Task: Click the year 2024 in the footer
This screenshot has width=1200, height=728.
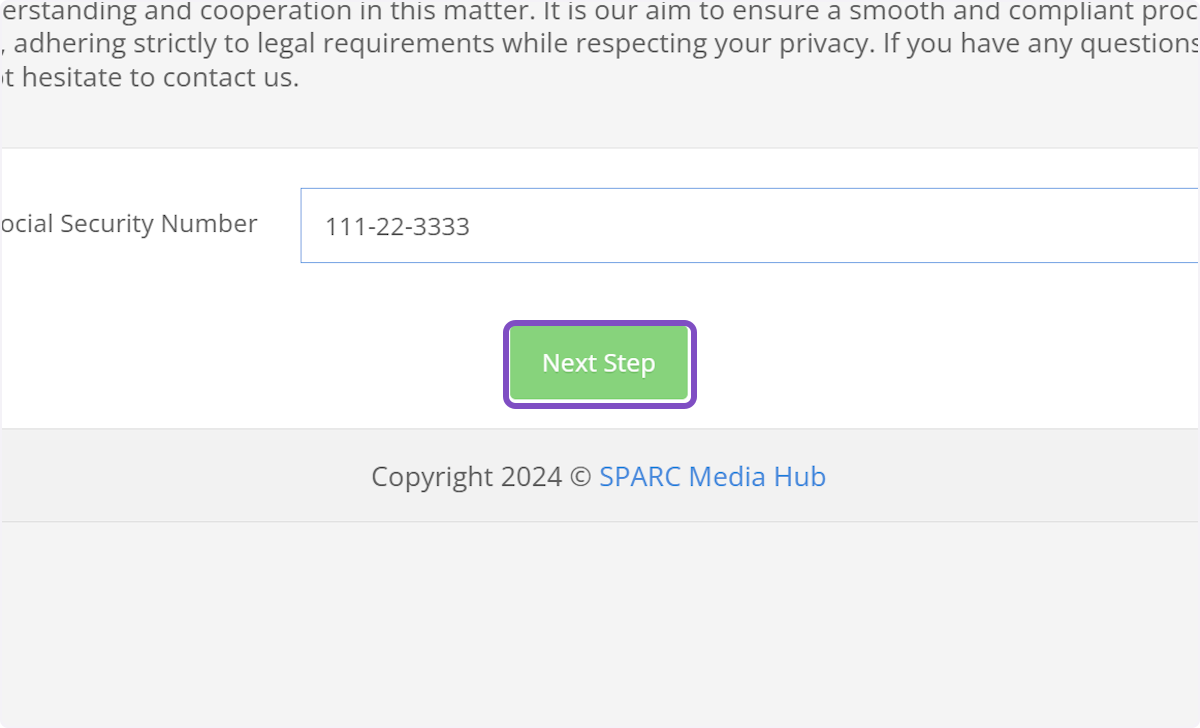Action: click(x=531, y=477)
